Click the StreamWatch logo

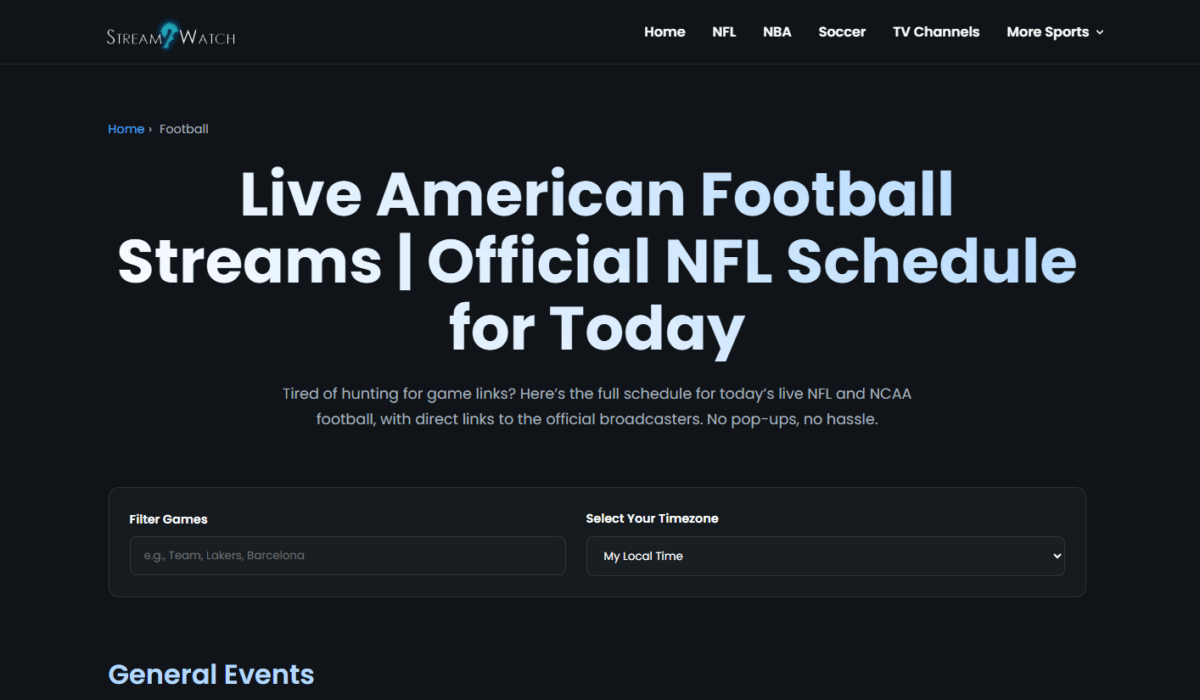coord(171,36)
